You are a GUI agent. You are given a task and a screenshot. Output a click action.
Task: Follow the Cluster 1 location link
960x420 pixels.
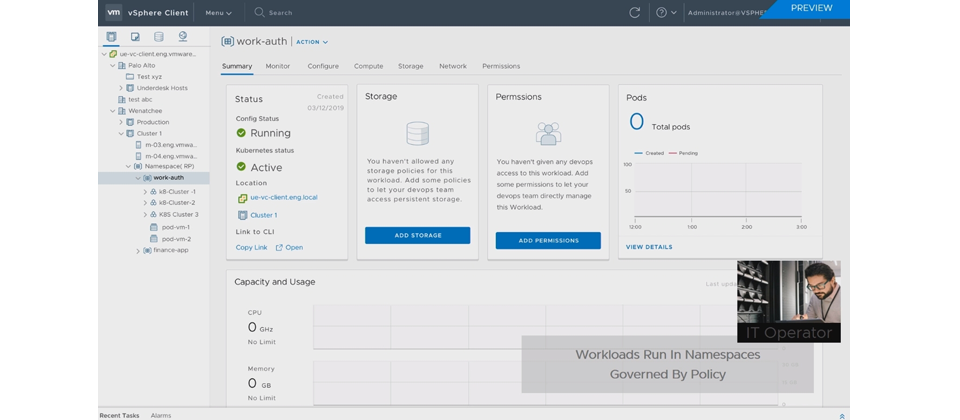[x=264, y=215]
